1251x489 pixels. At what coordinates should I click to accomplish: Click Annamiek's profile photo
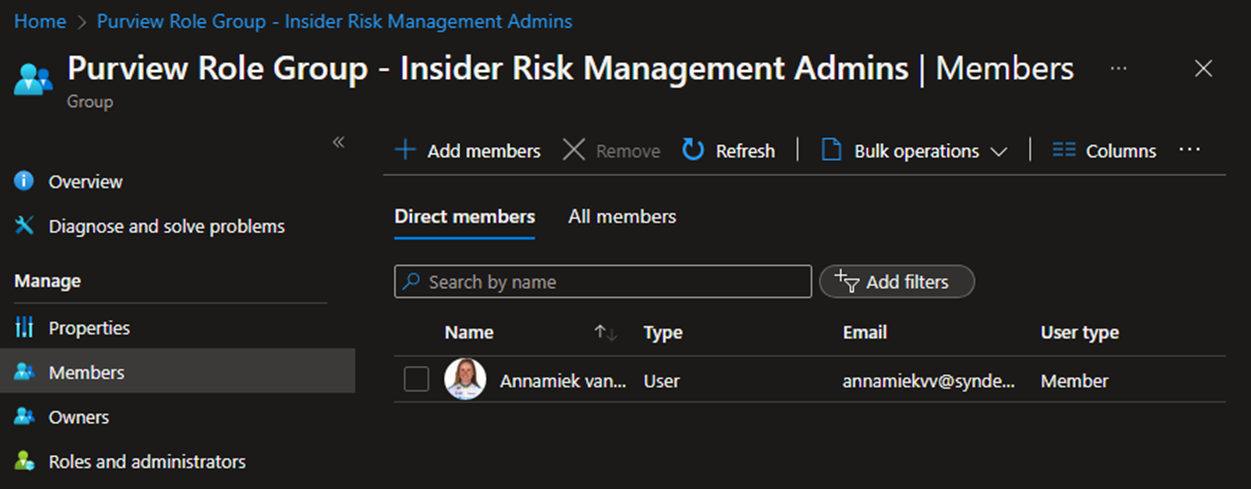click(x=465, y=379)
